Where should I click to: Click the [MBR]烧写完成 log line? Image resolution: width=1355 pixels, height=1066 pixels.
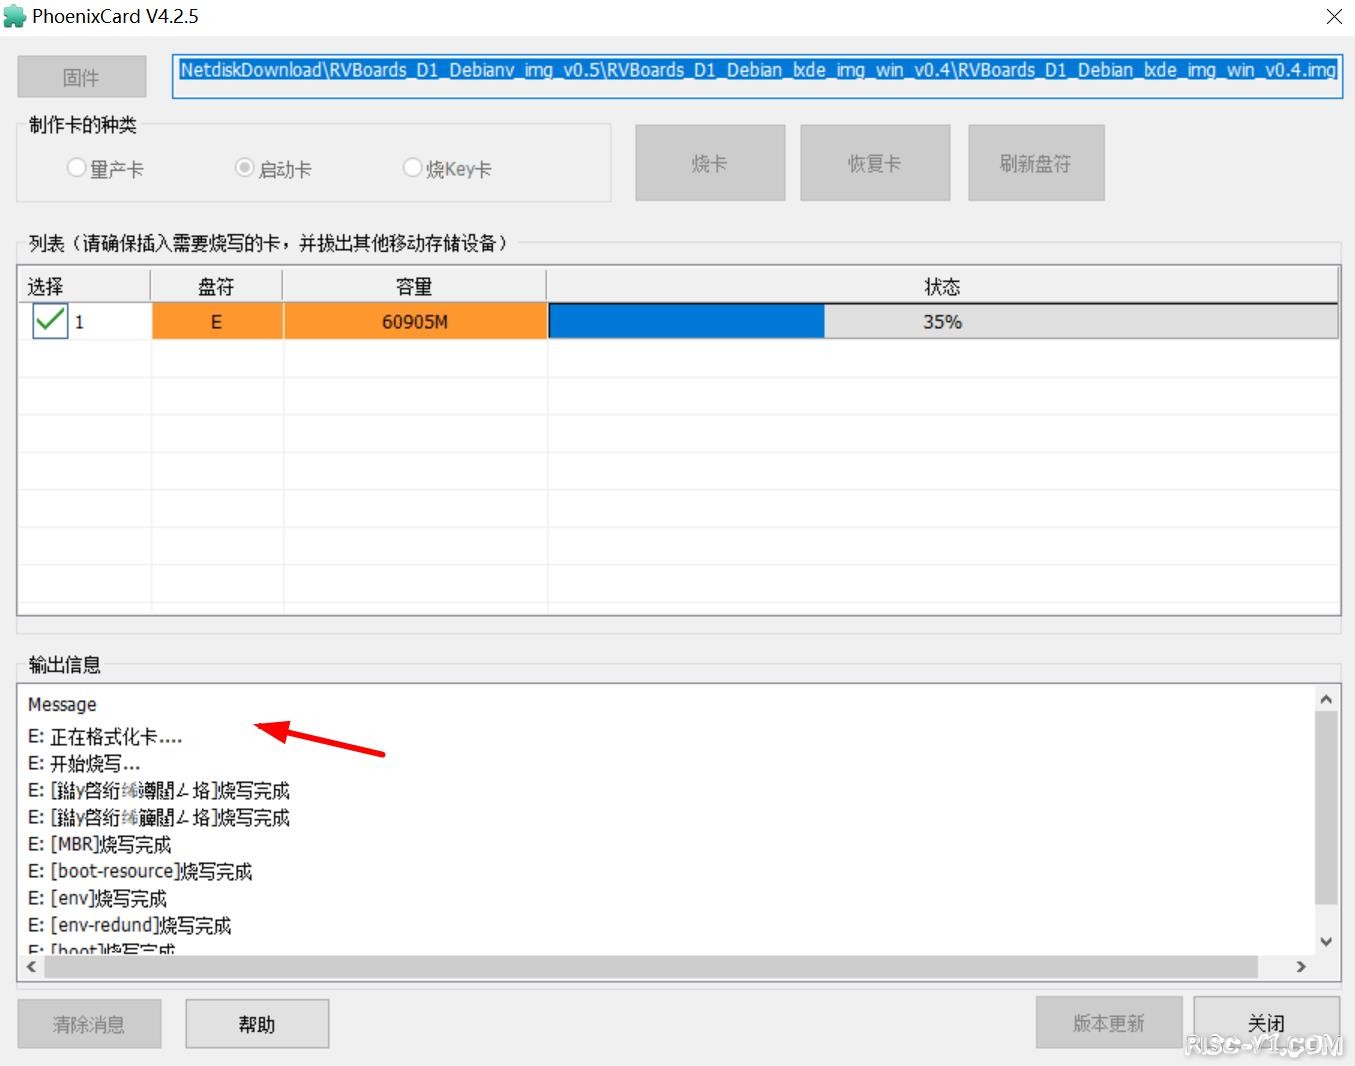99,845
